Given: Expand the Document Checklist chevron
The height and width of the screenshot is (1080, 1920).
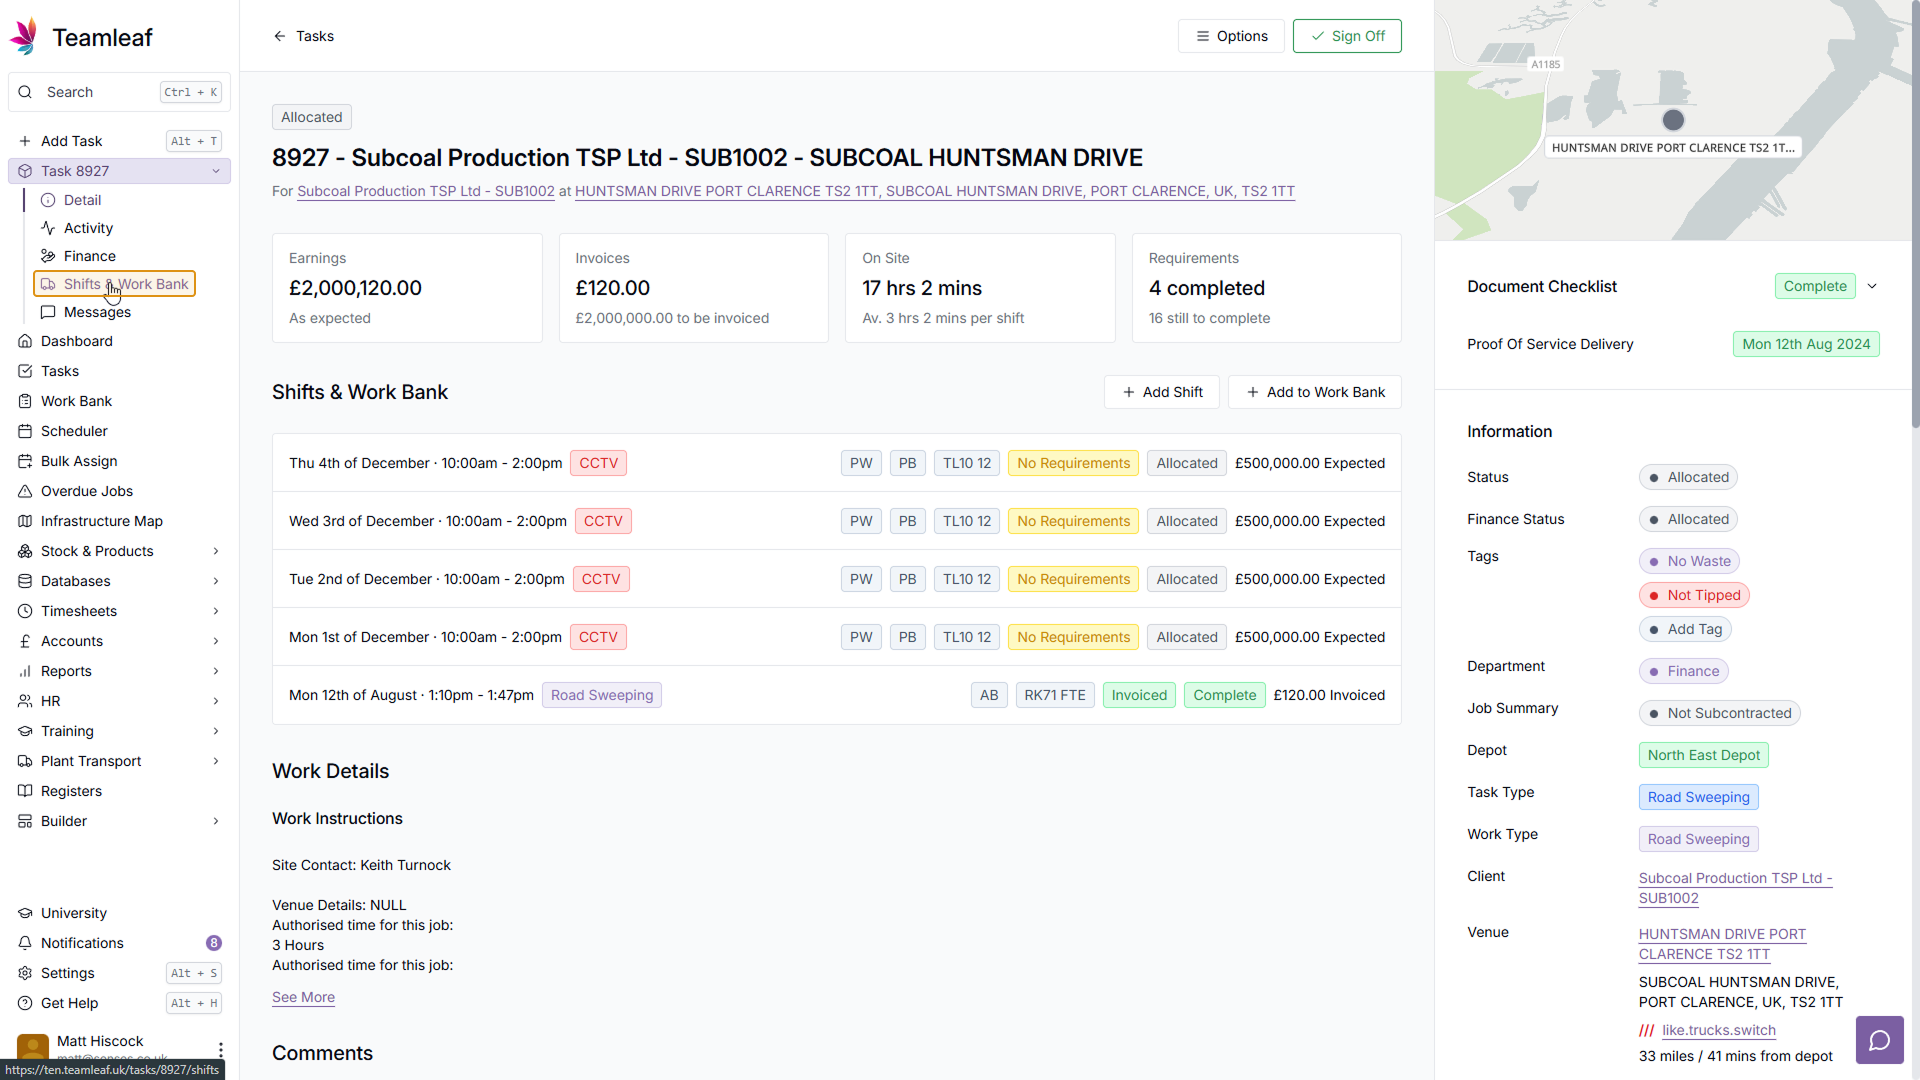Looking at the screenshot, I should [x=1872, y=286].
